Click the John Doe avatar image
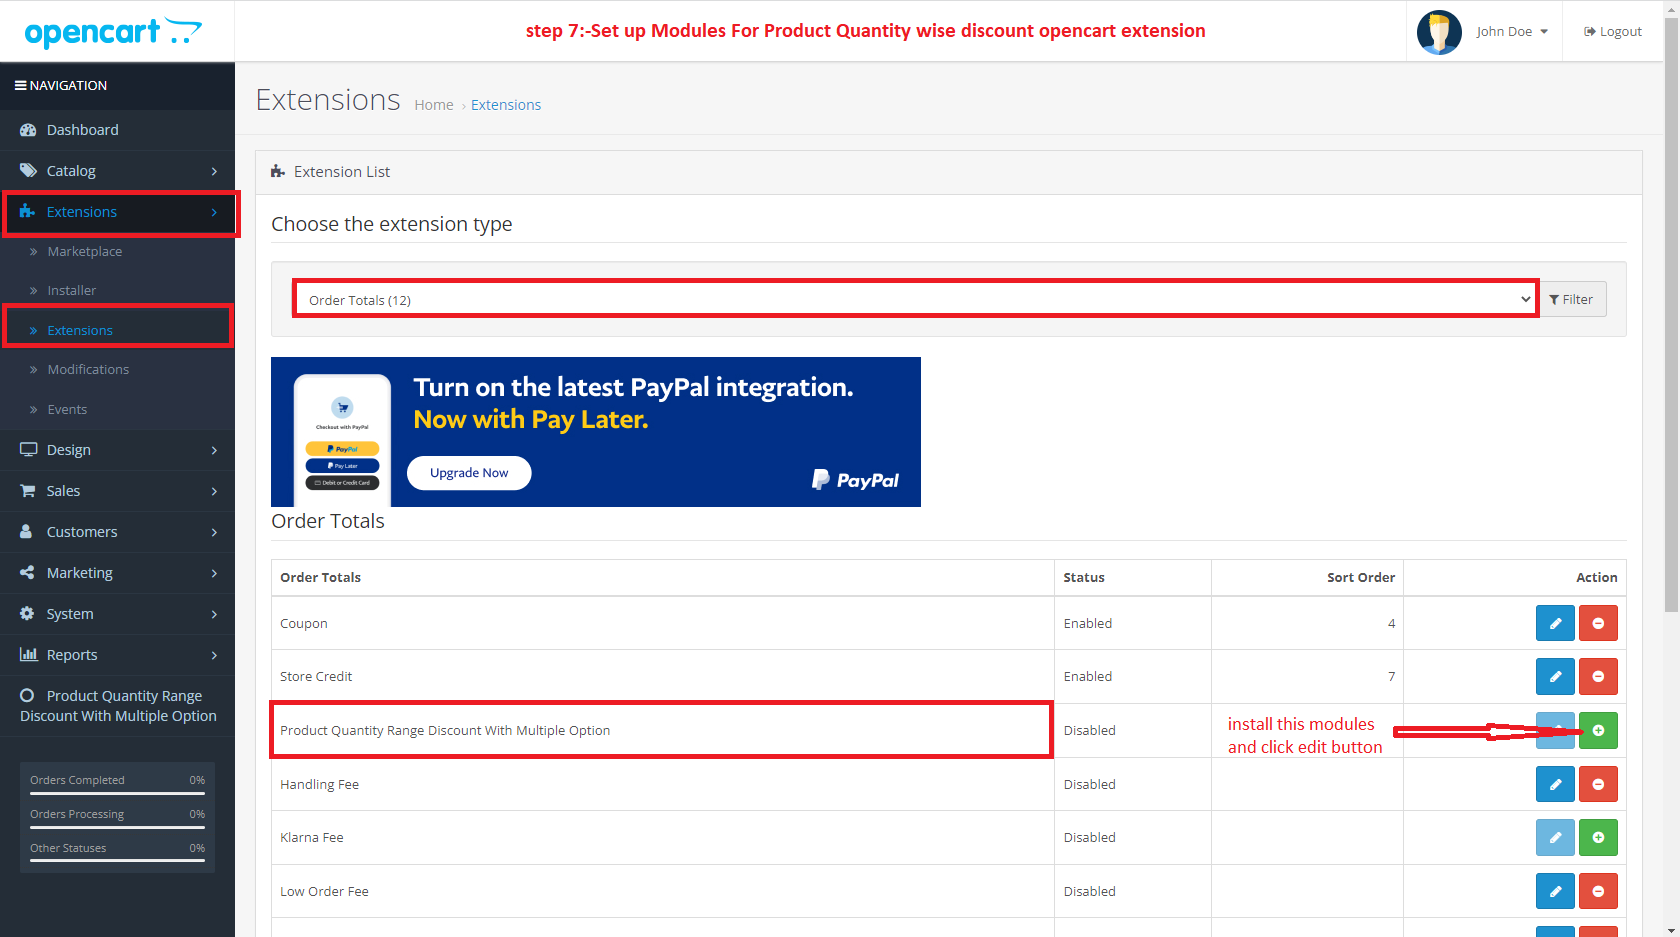This screenshot has width=1680, height=937. (1439, 31)
